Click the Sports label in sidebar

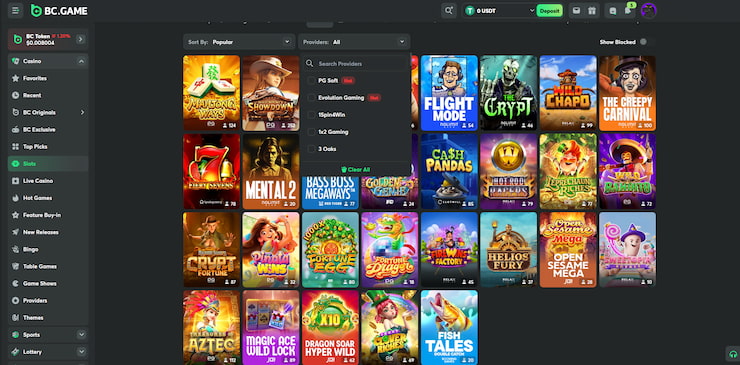(32, 335)
